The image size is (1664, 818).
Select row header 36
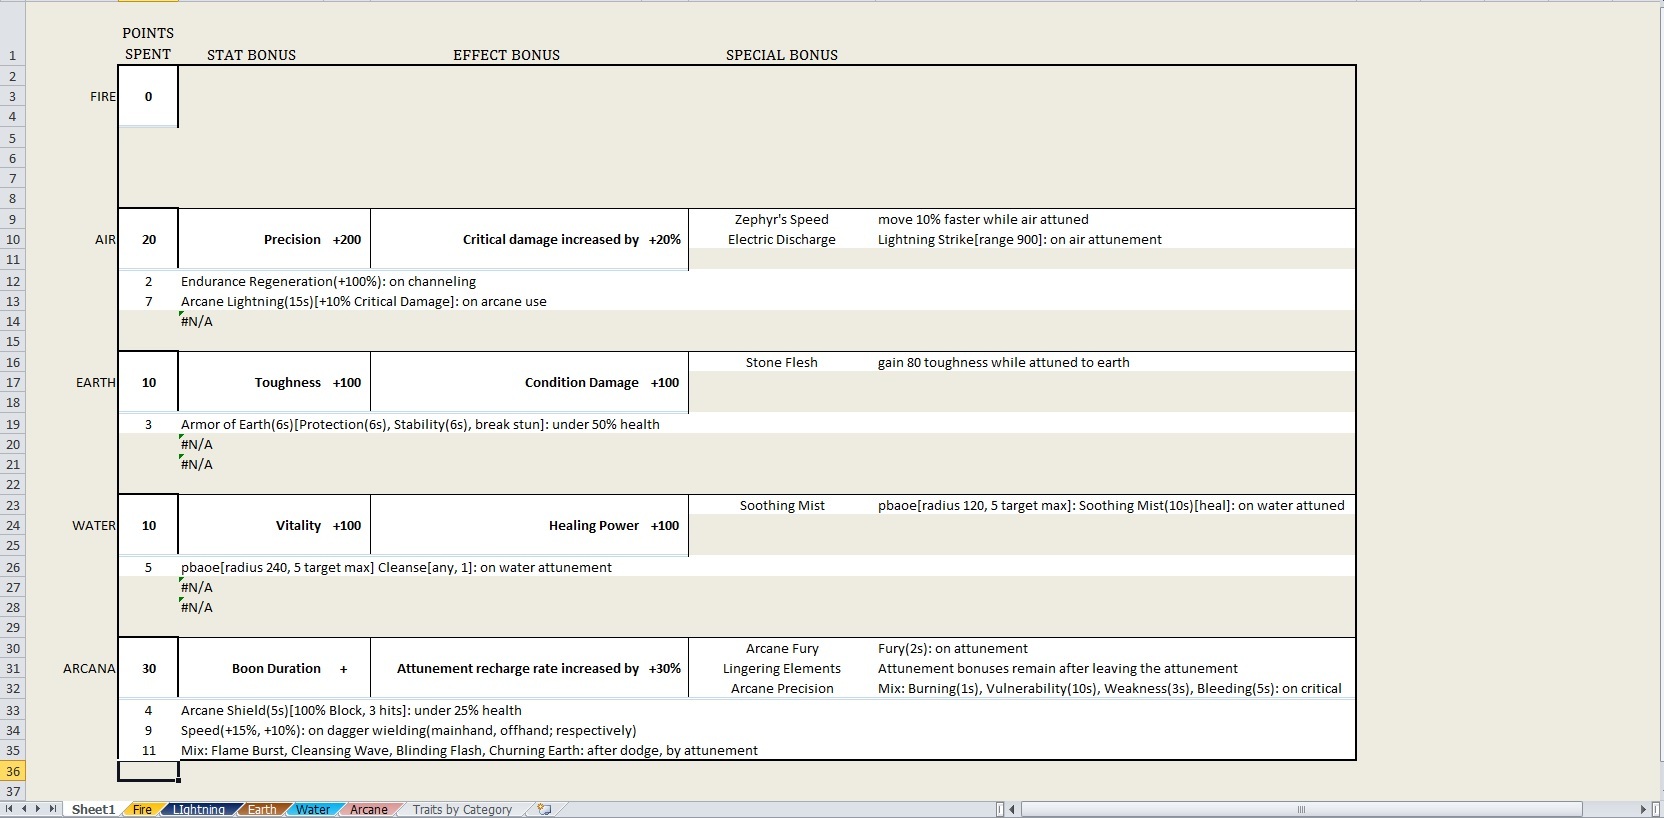click(13, 771)
